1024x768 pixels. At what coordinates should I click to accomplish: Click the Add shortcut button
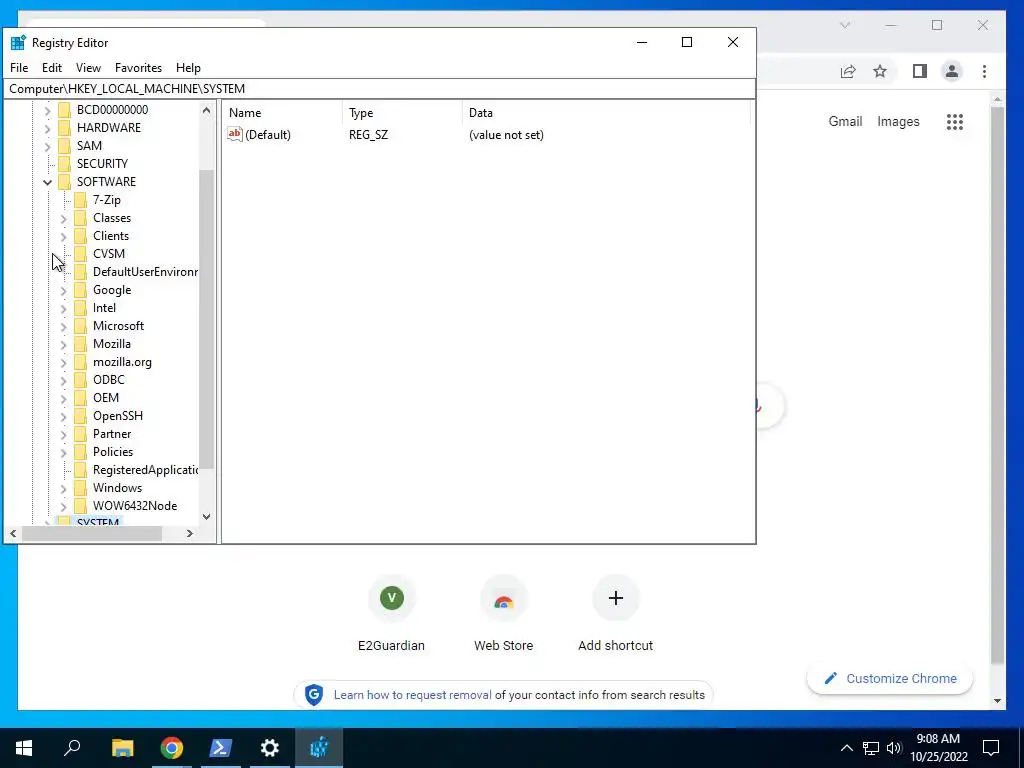615,614
